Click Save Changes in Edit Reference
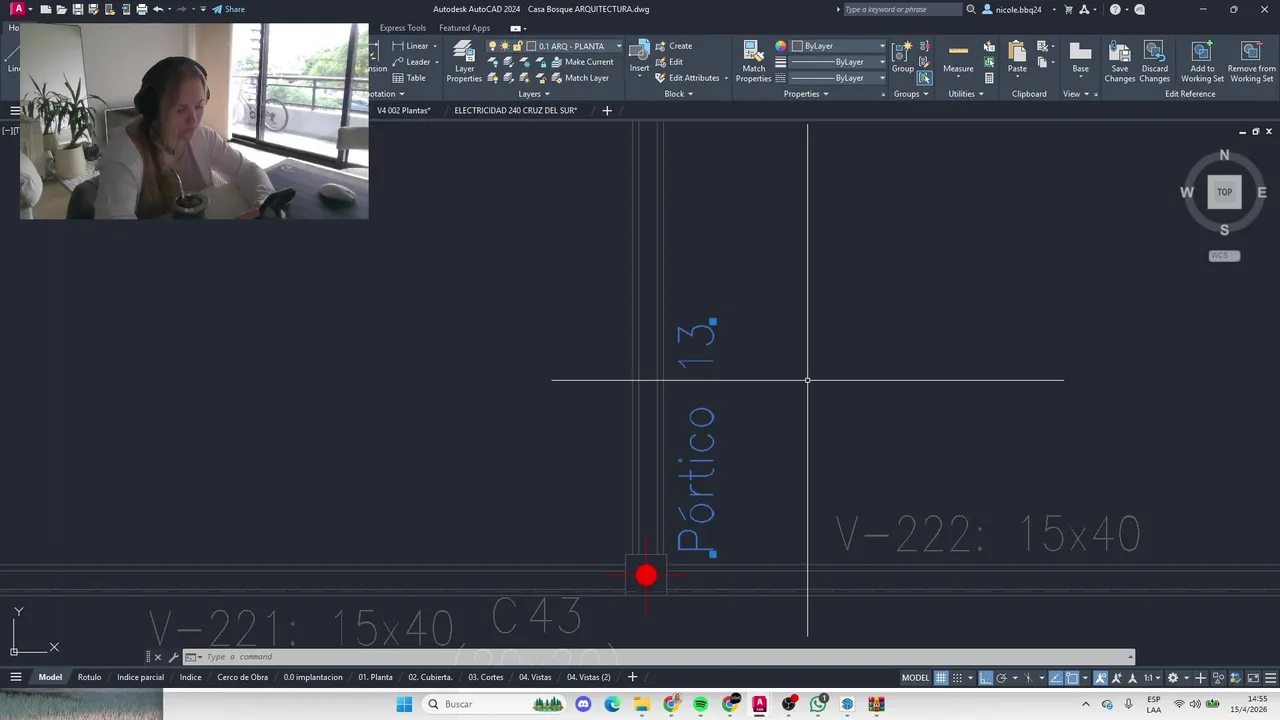 [x=1120, y=62]
